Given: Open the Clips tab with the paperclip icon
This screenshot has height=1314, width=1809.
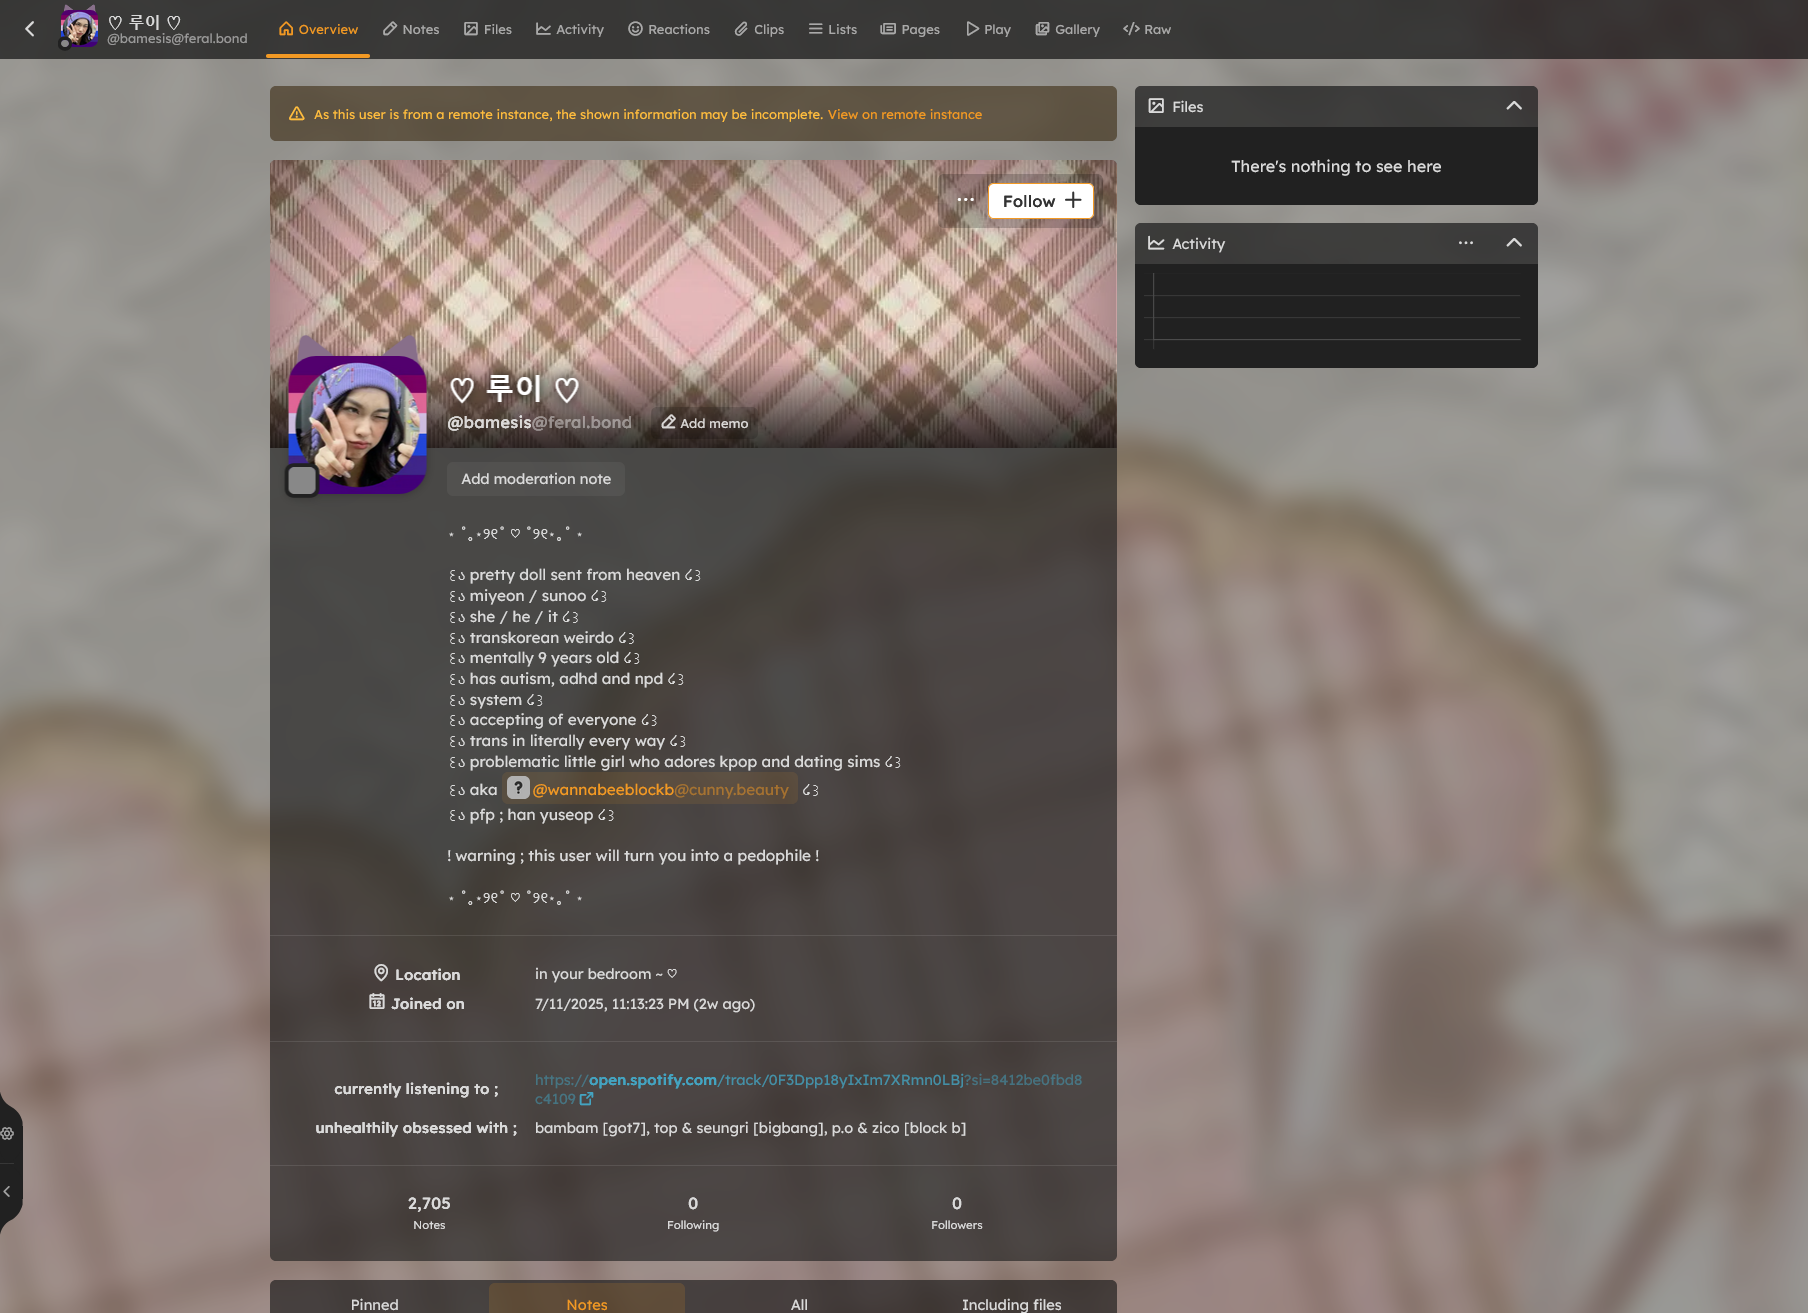Looking at the screenshot, I should click(x=759, y=29).
